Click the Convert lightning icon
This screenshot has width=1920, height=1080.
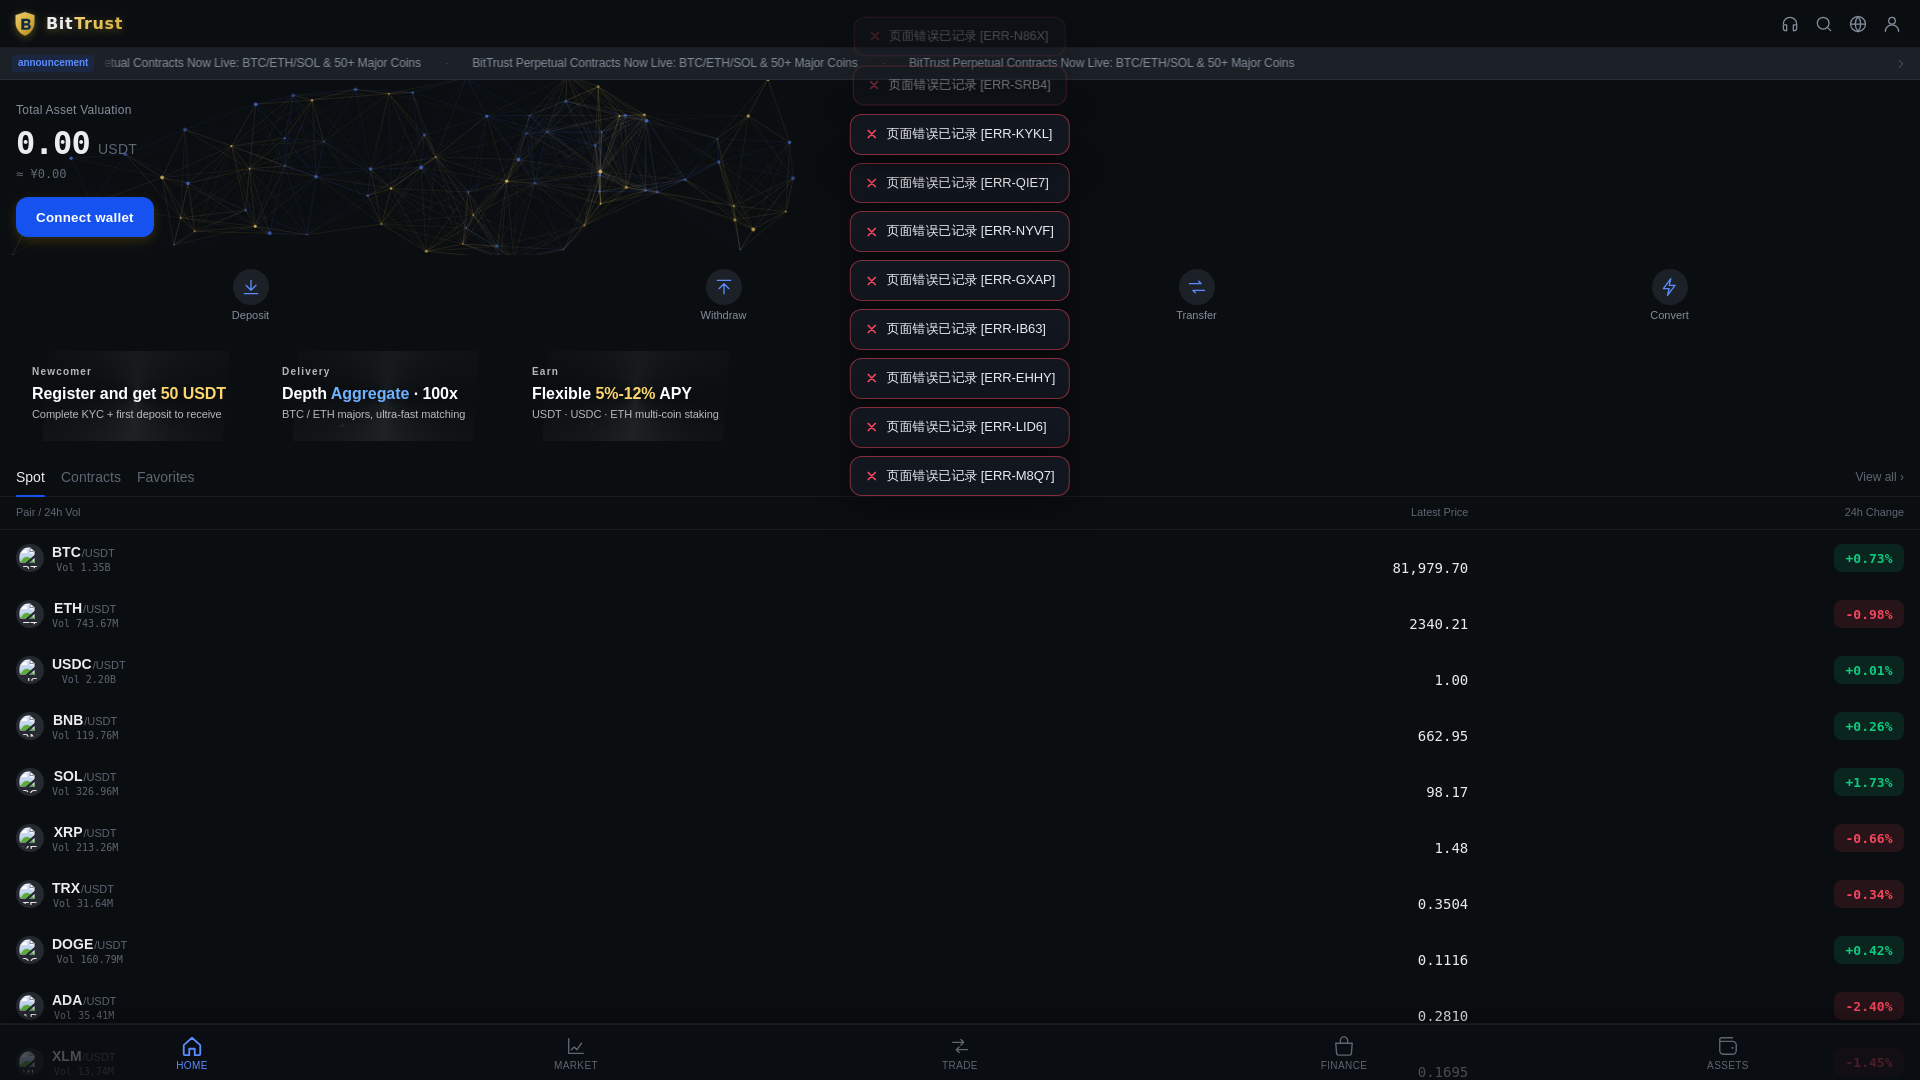1669,287
